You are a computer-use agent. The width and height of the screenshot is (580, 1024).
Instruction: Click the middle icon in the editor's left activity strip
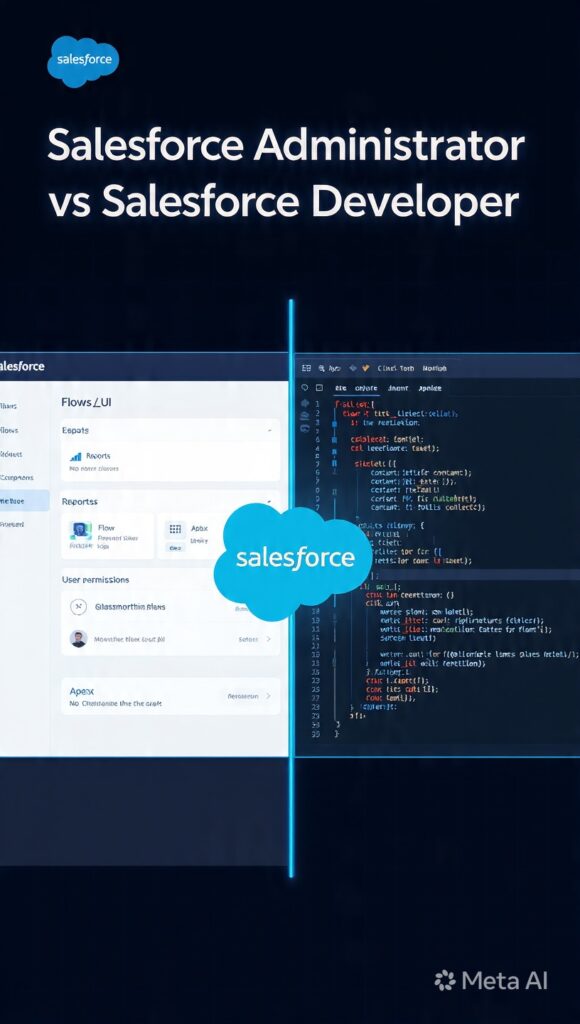click(x=304, y=415)
